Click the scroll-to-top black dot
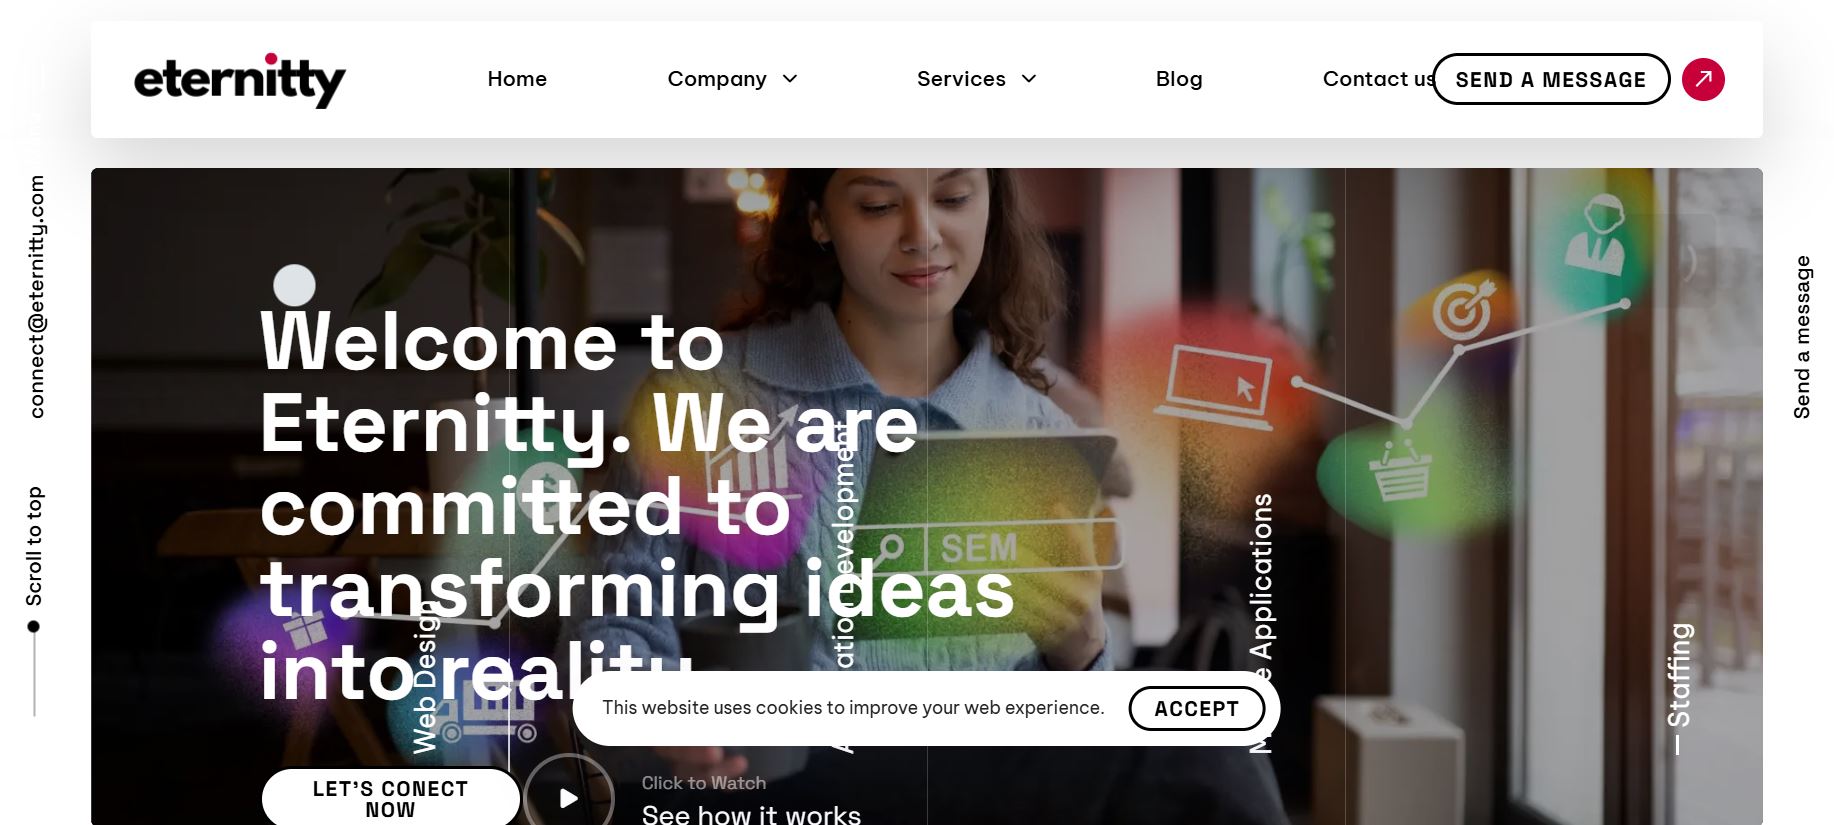 click(x=33, y=627)
